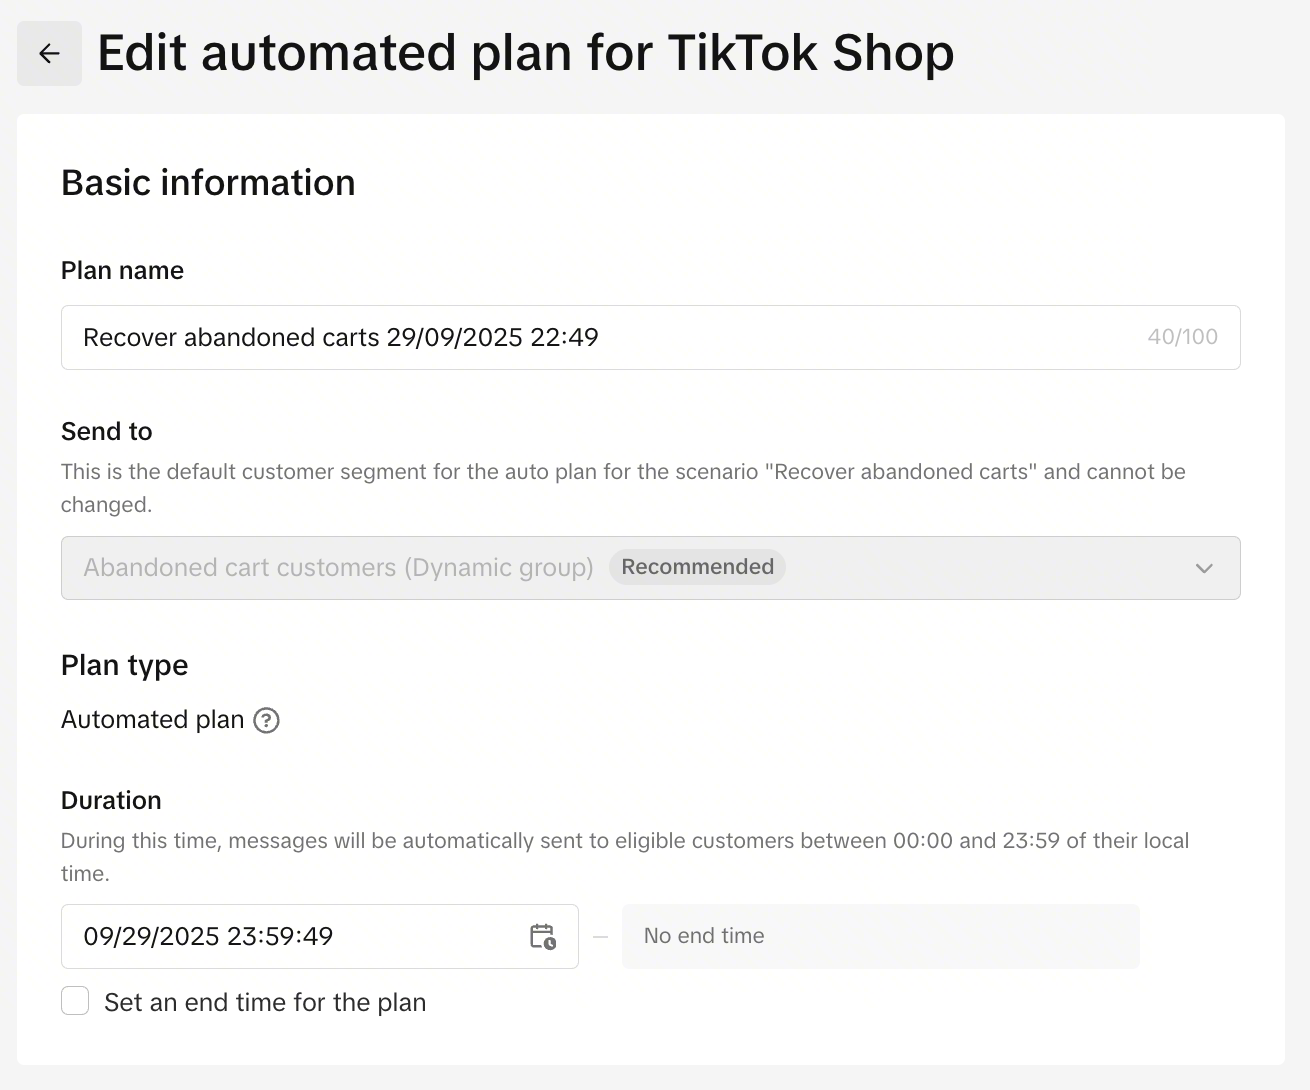Click the Basic information heading
The width and height of the screenshot is (1310, 1090).
(208, 183)
